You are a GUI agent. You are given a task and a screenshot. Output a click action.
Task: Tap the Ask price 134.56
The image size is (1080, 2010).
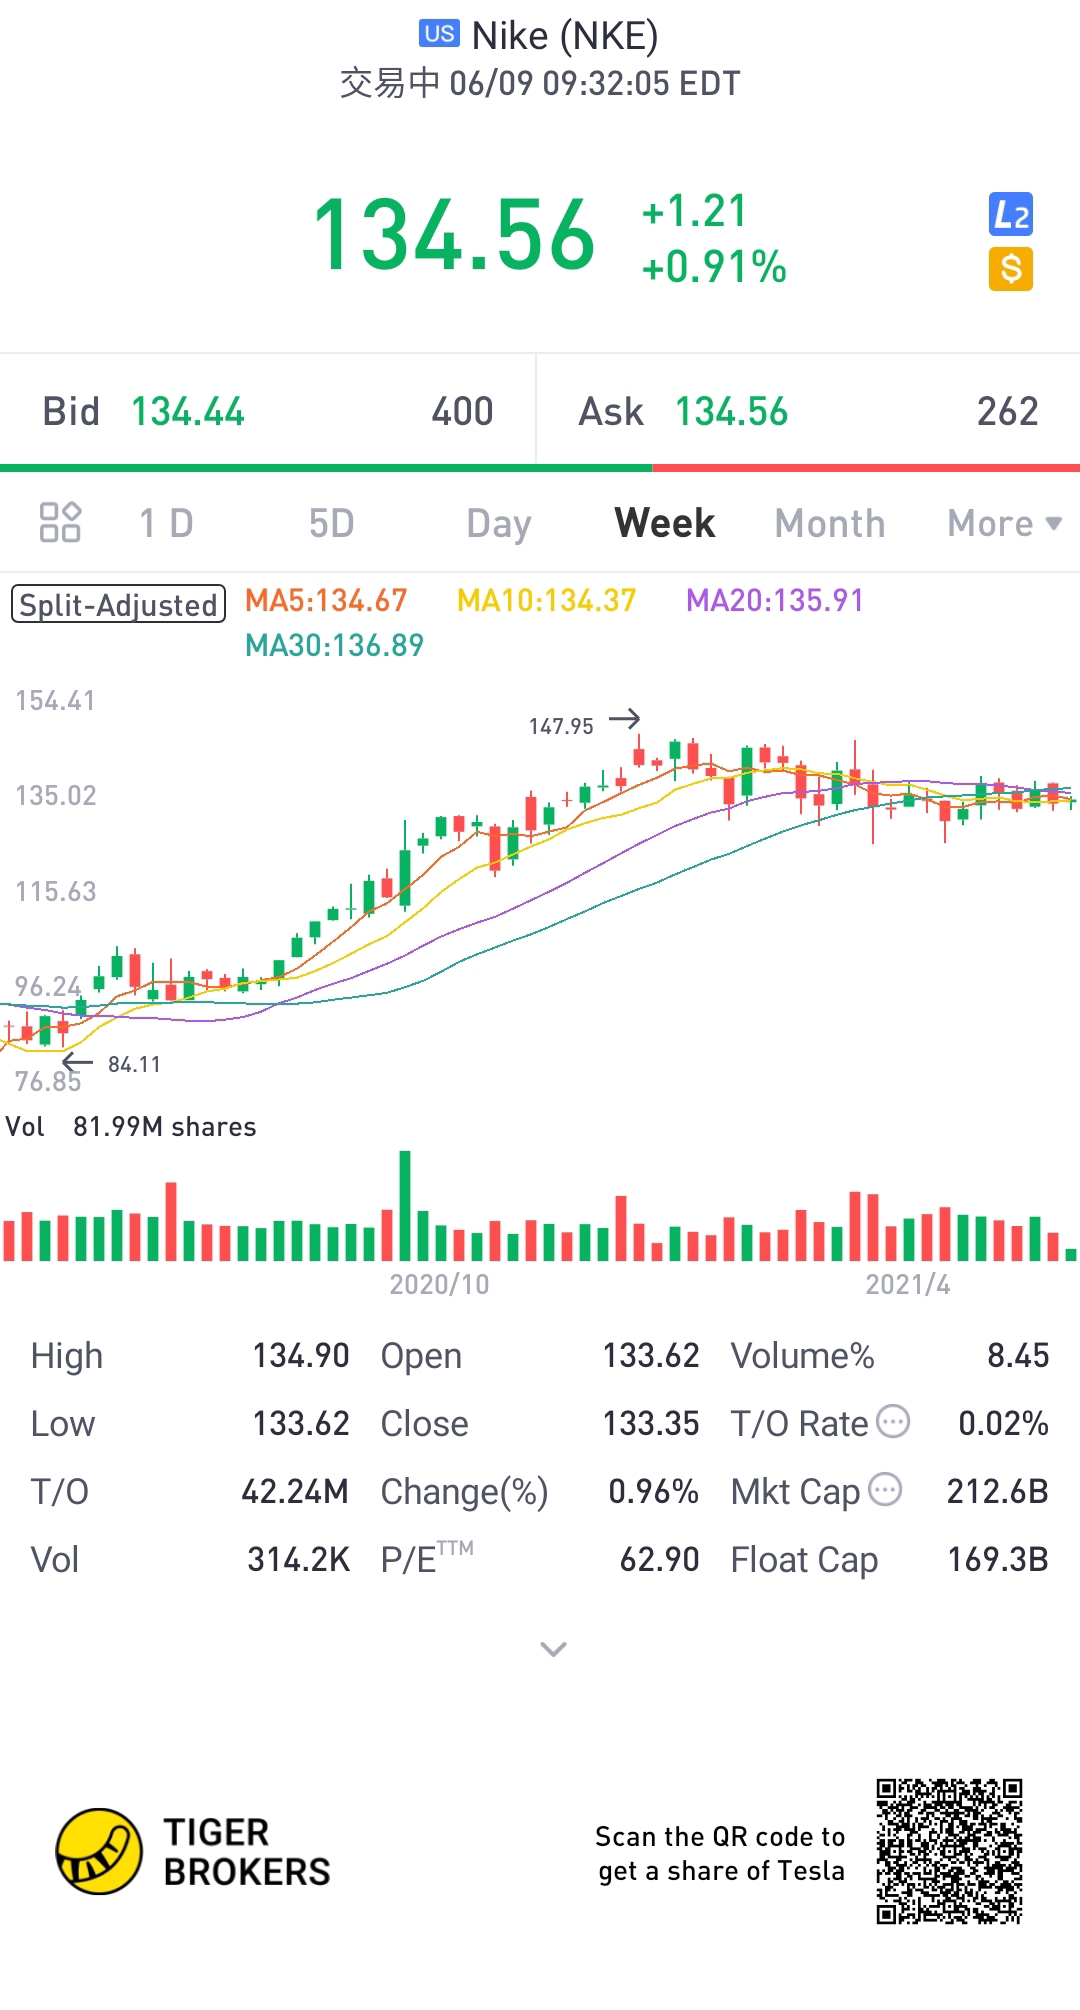click(x=732, y=412)
